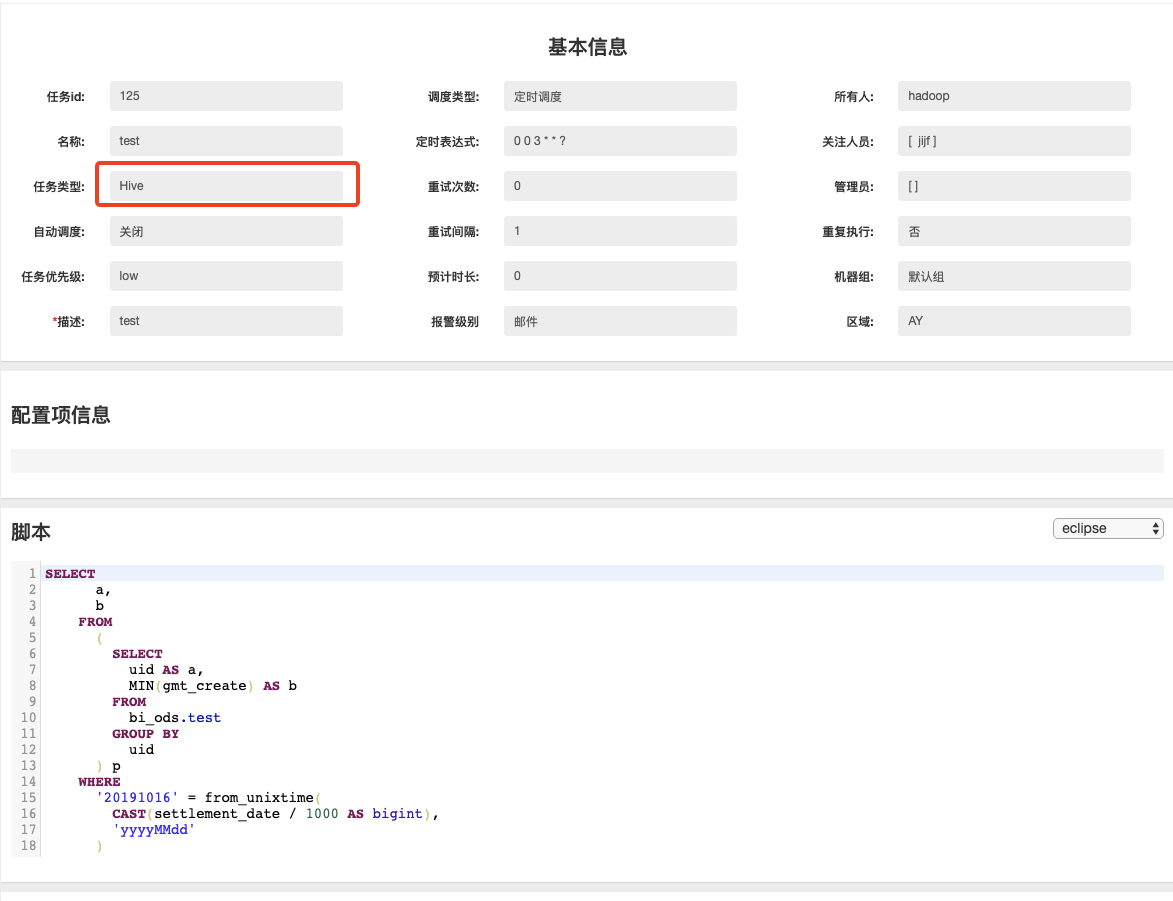
Task: Click the 区域 field showing AY
Action: pos(1014,321)
